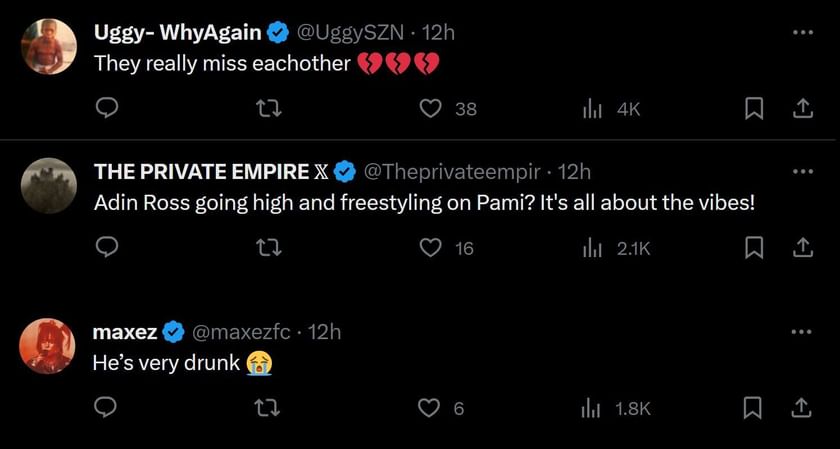The image size is (840, 449).
Task: Open more options on maxez's tweet
Action: (x=802, y=332)
